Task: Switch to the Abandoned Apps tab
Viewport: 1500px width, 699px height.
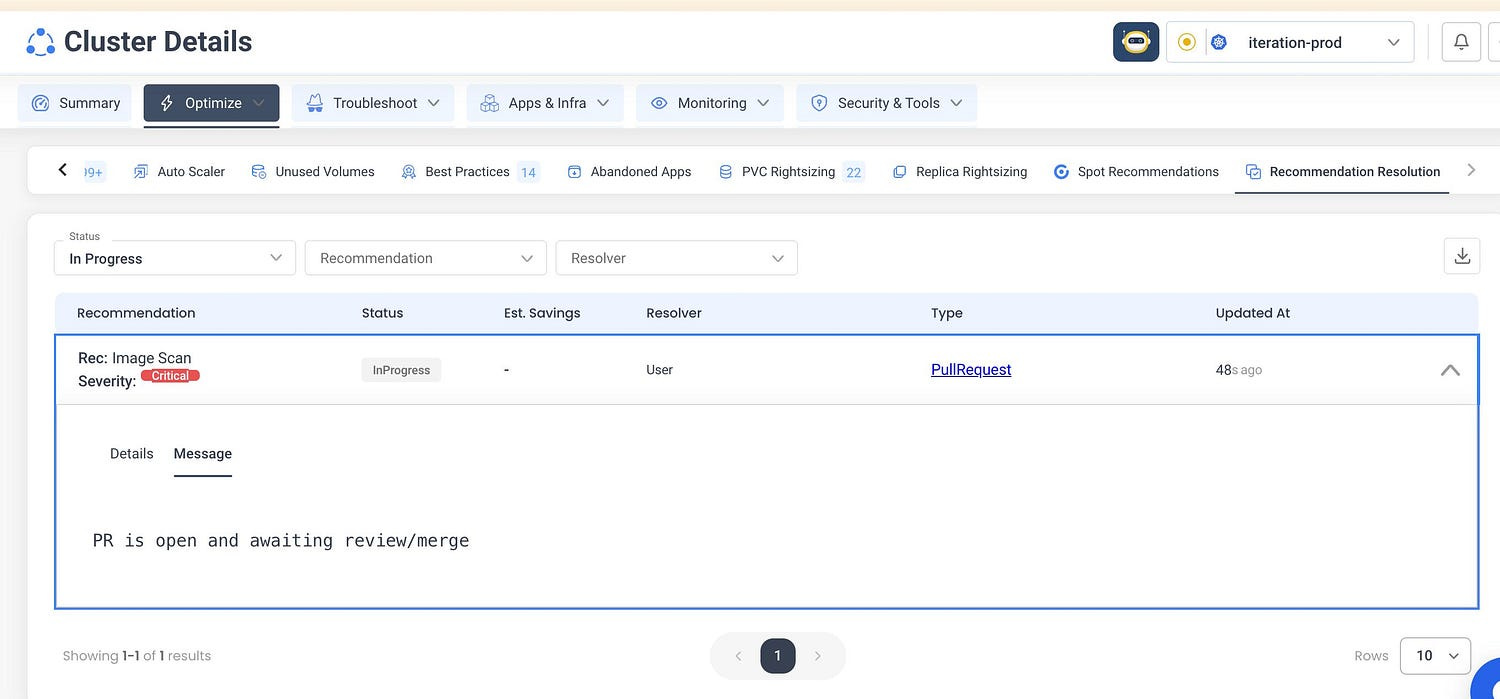Action: tap(629, 172)
